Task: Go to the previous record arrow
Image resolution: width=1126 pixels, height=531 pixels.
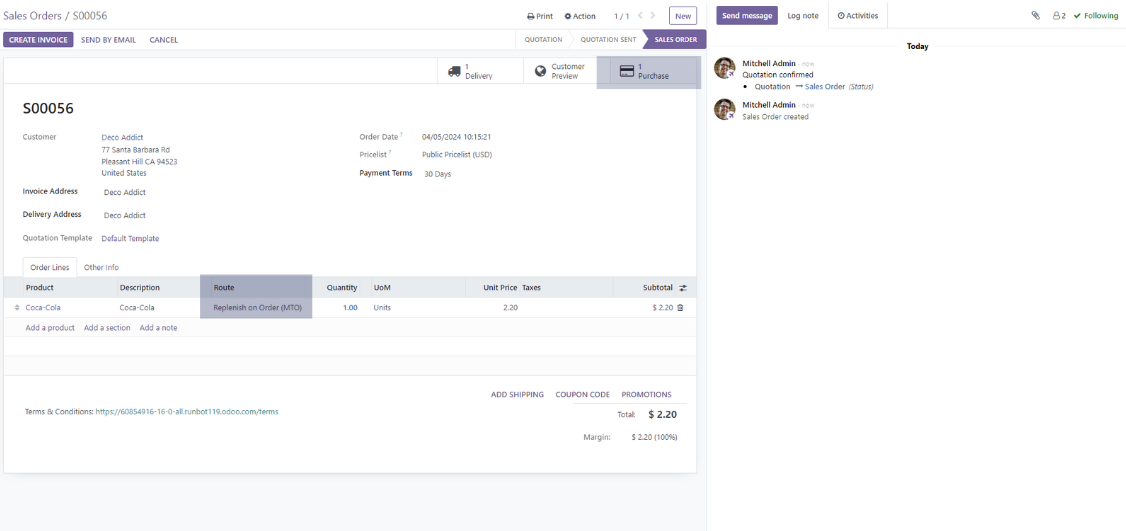Action: click(640, 16)
